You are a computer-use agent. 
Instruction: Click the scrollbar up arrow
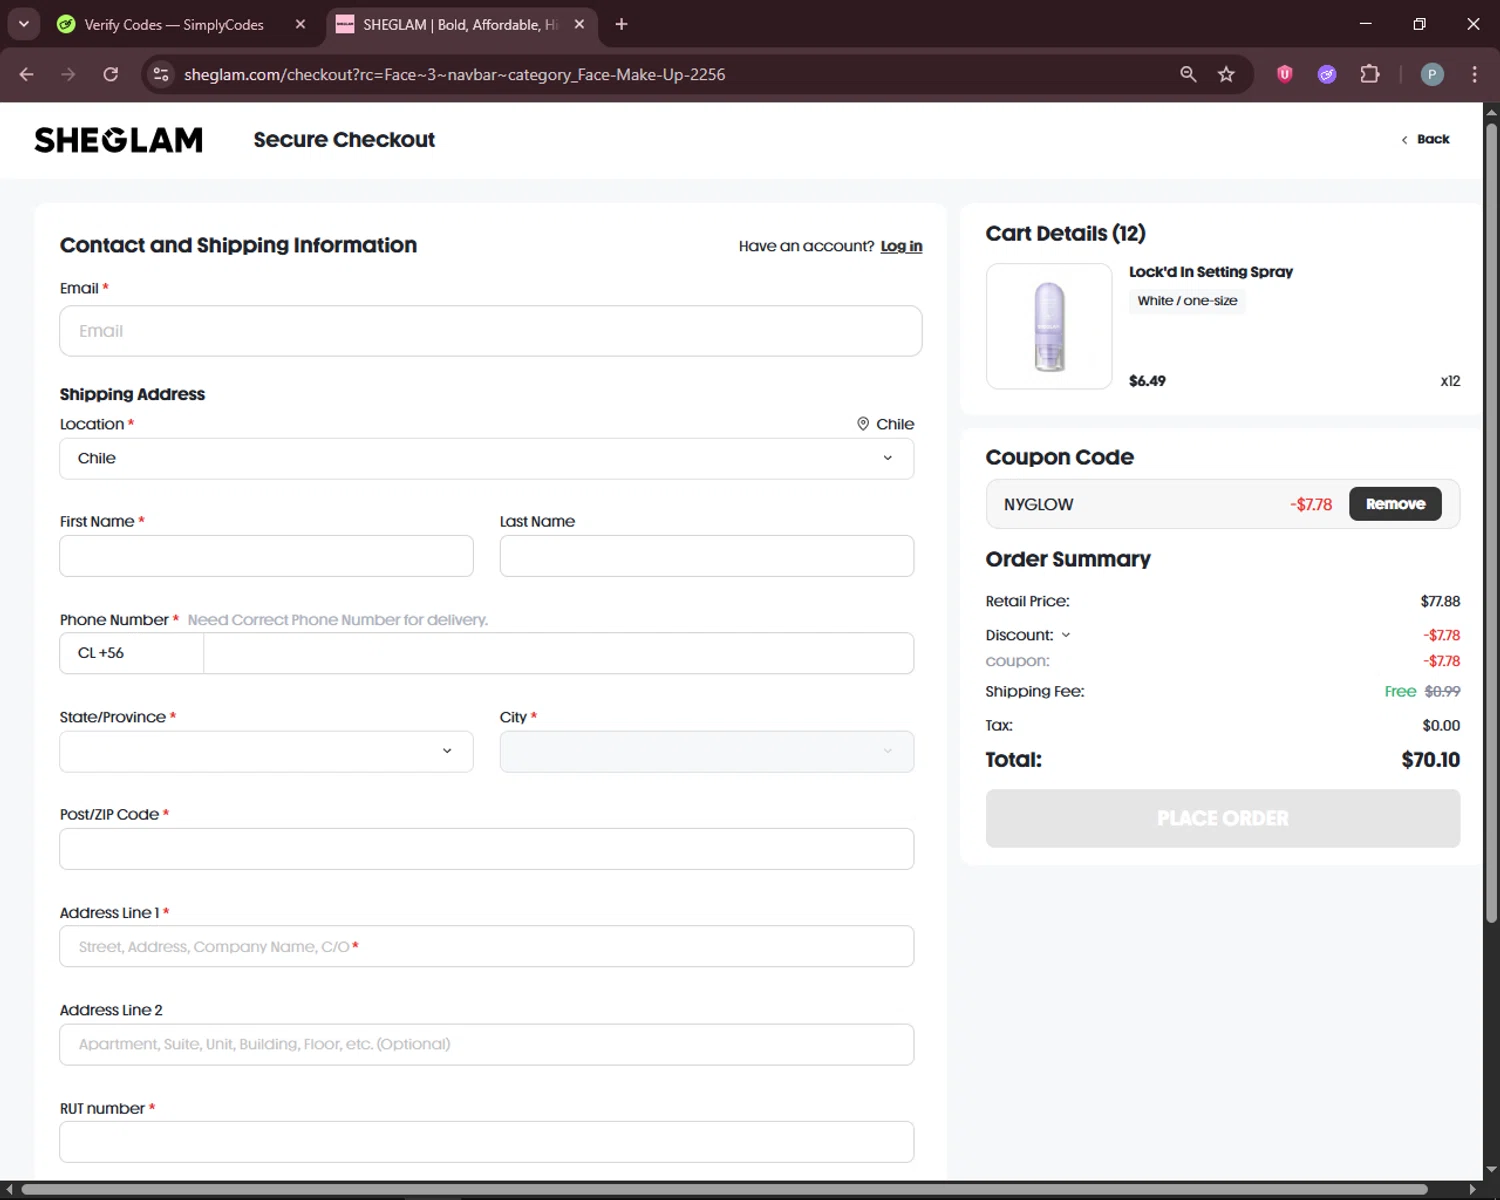click(1491, 111)
